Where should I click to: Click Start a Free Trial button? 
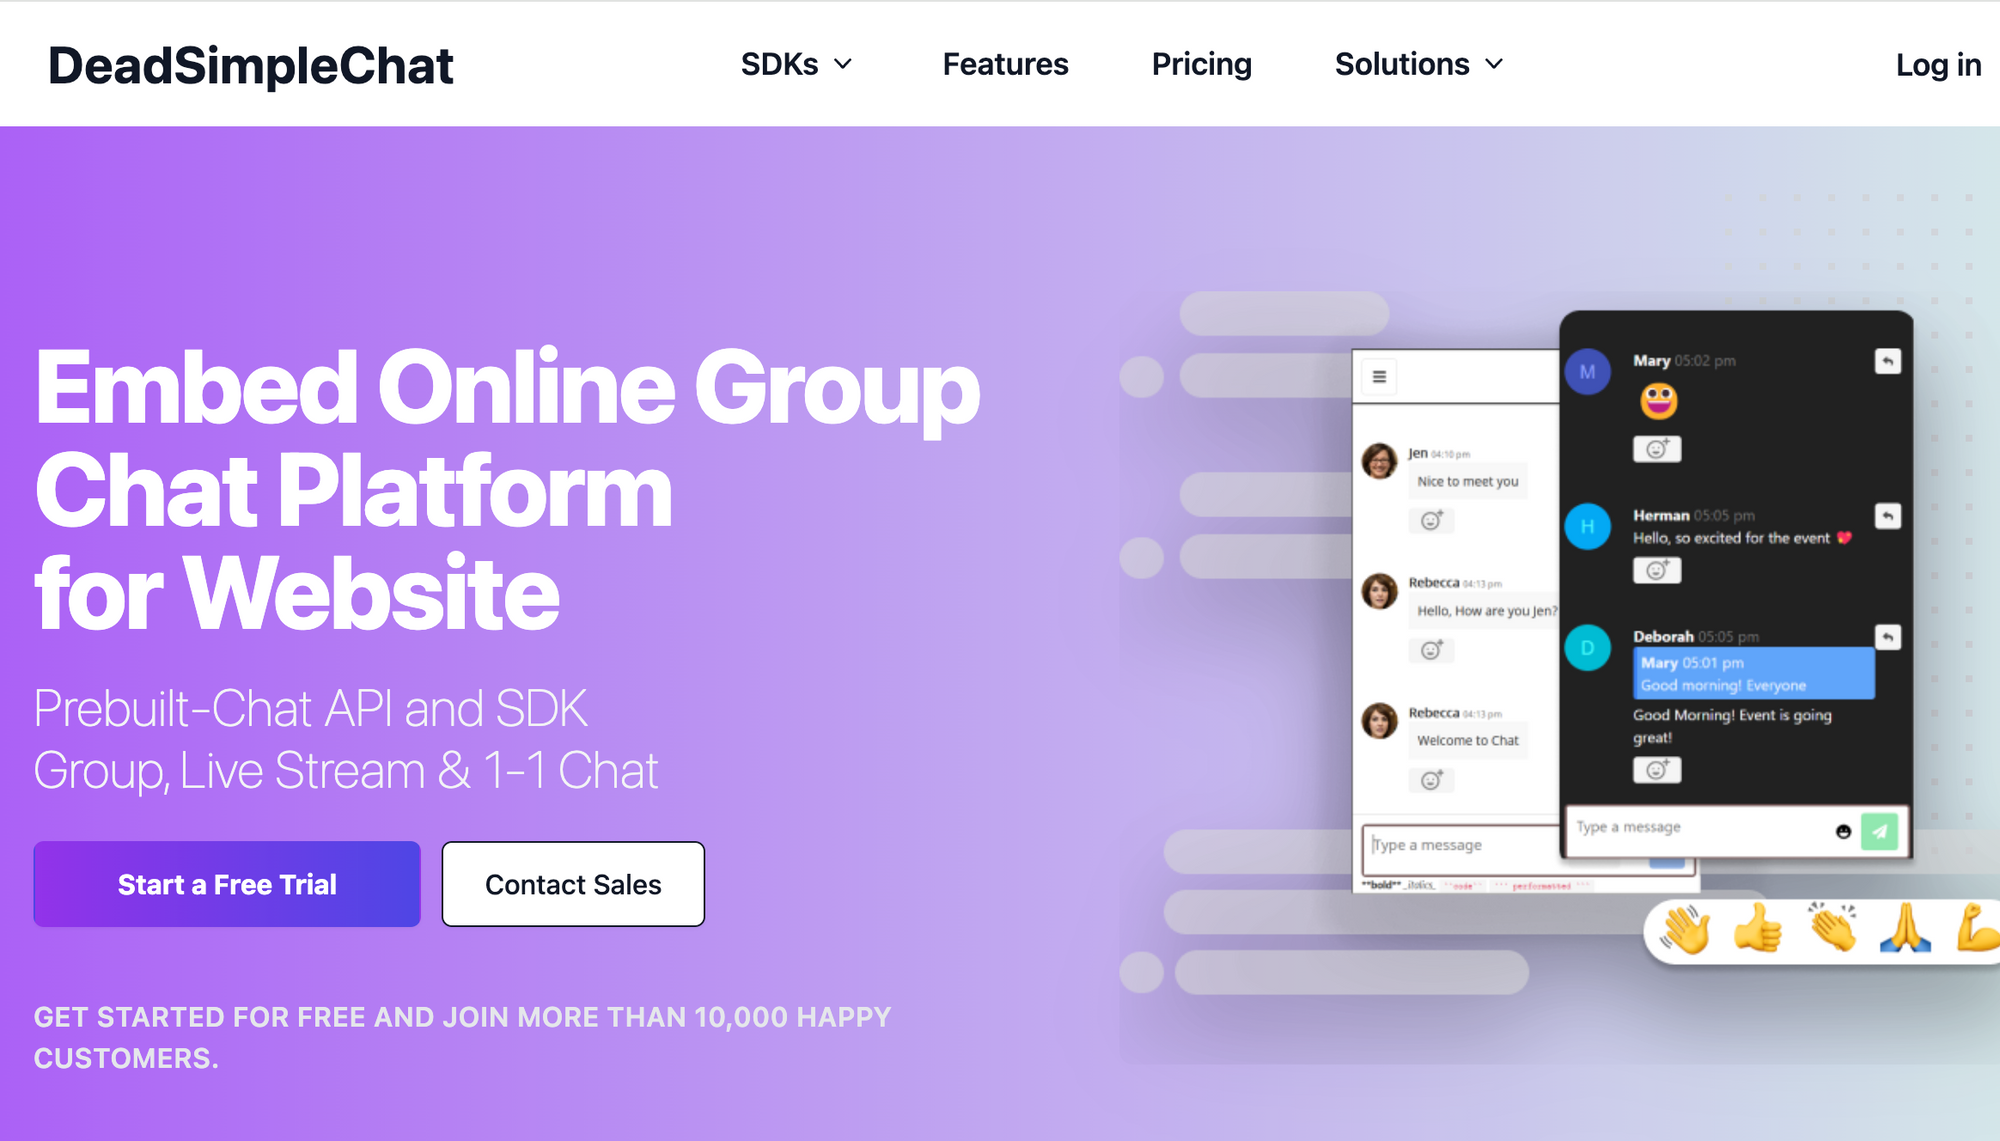coord(227,884)
